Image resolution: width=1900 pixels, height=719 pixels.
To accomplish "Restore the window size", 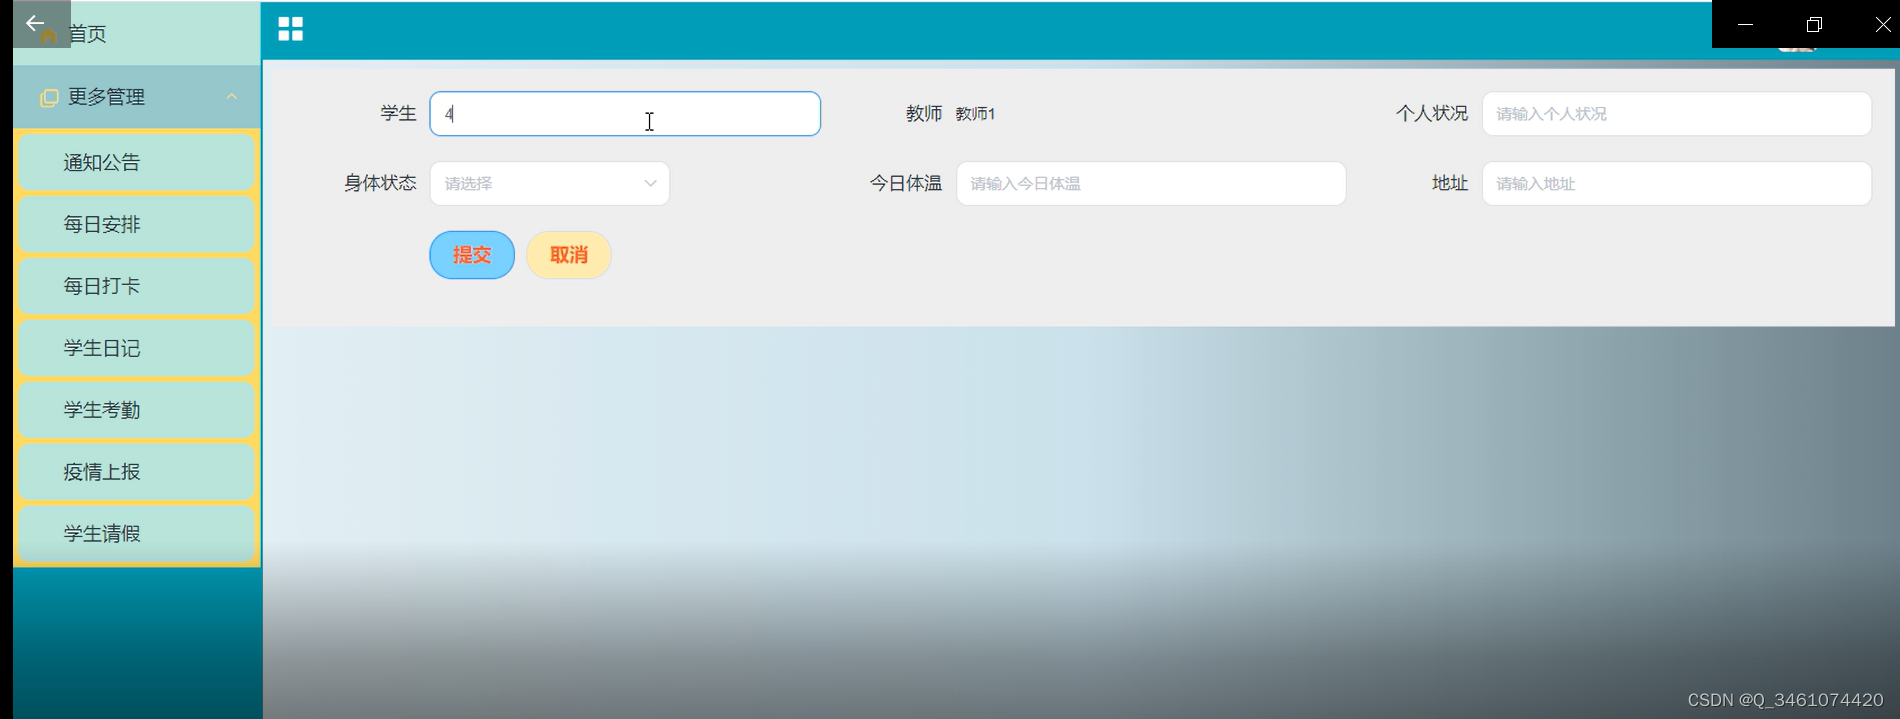I will pos(1814,24).
